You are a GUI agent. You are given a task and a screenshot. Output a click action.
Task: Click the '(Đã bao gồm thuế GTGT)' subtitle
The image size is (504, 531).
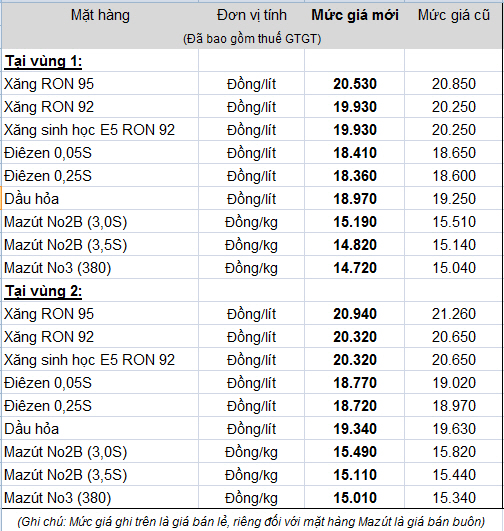coord(252,39)
